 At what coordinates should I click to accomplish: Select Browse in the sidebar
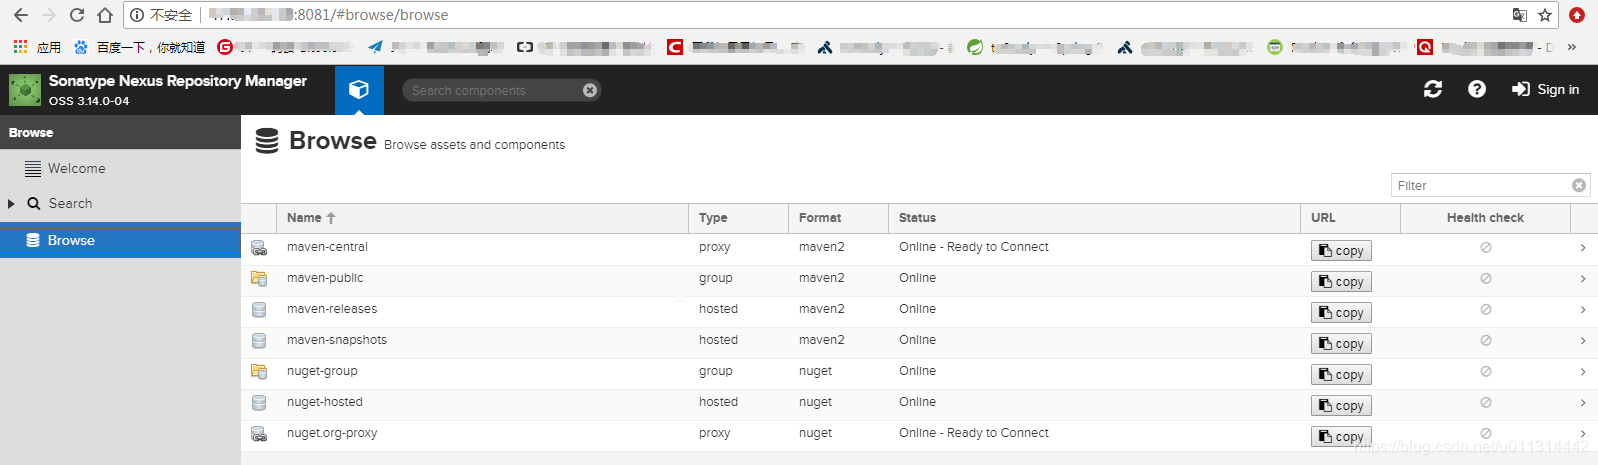(x=120, y=240)
